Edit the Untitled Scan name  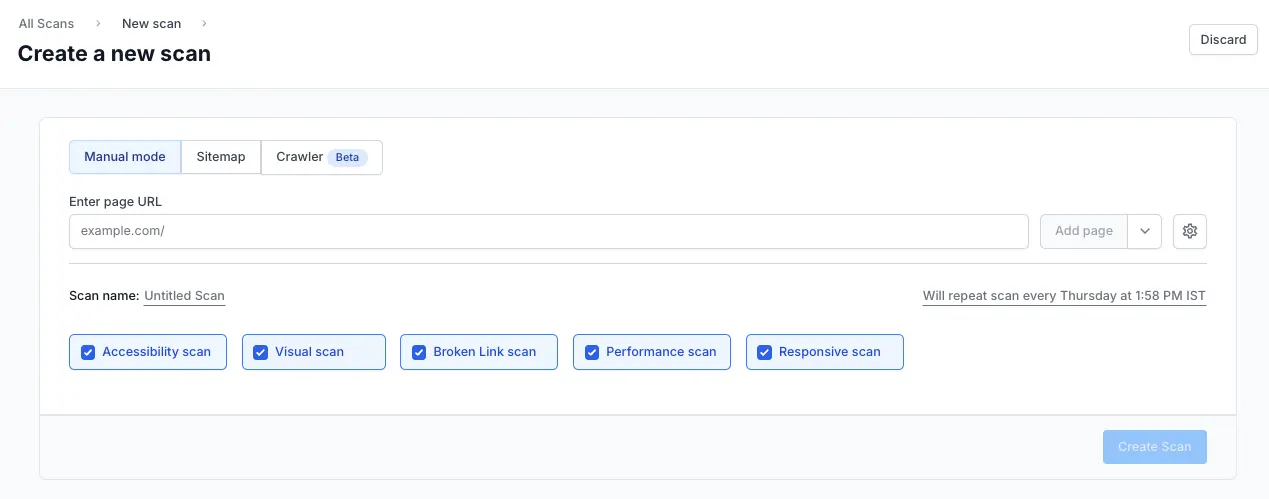click(x=184, y=296)
